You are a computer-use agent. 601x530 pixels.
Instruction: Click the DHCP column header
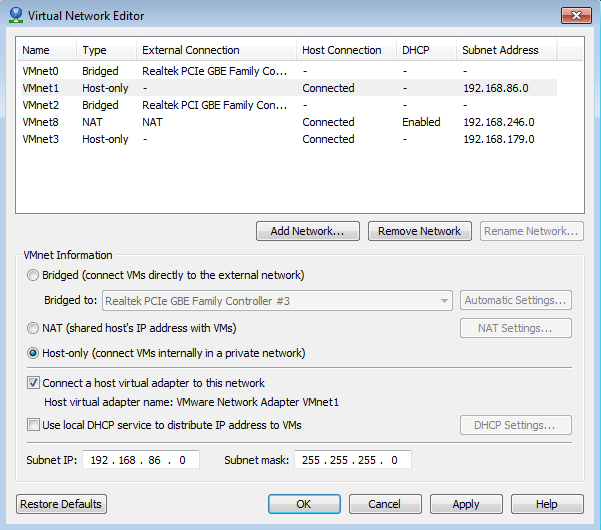click(x=423, y=50)
